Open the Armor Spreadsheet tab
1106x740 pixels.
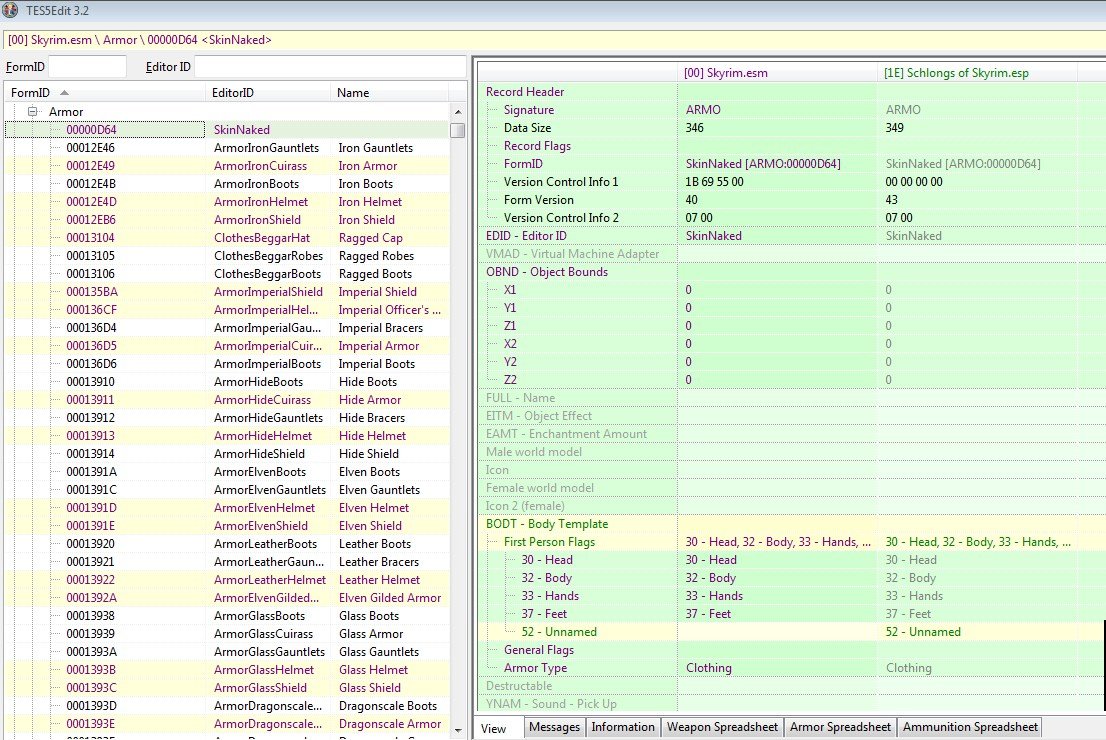click(840, 727)
